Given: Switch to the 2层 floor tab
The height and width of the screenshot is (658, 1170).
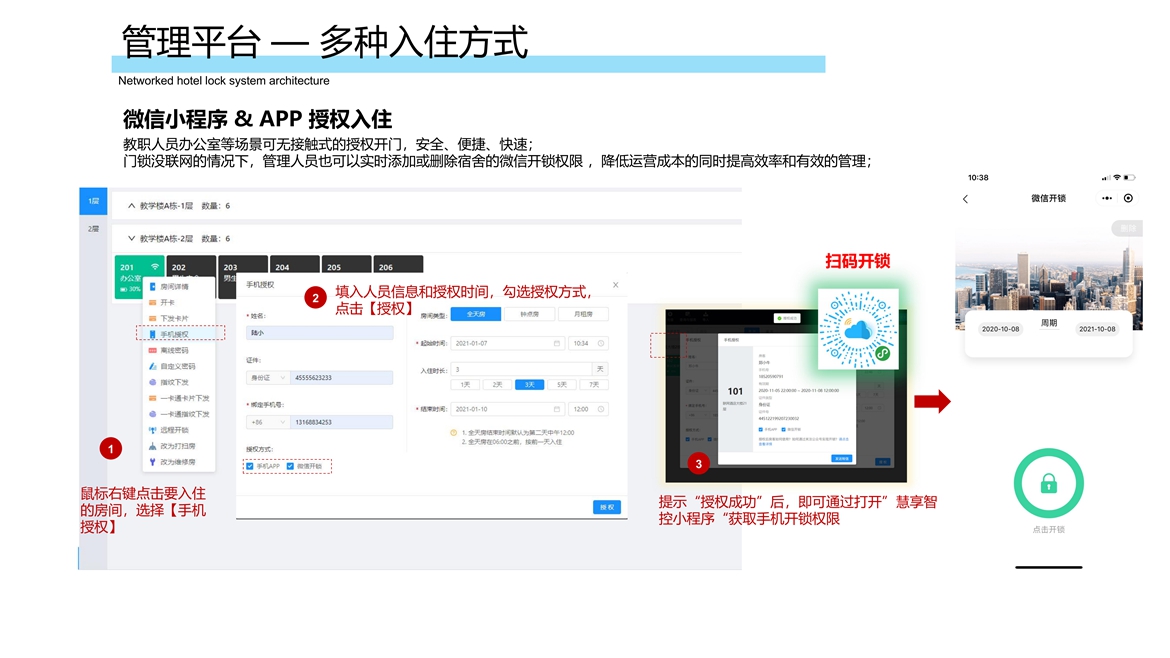Looking at the screenshot, I should click(93, 229).
